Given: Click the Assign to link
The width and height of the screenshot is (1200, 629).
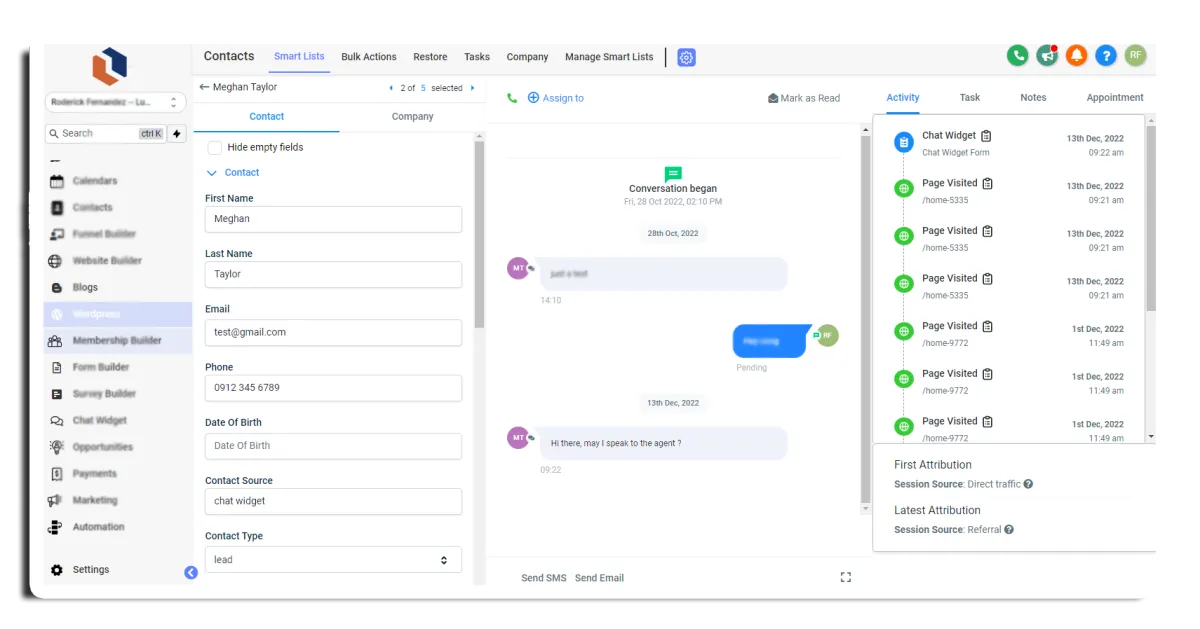Looking at the screenshot, I should pyautogui.click(x=555, y=98).
